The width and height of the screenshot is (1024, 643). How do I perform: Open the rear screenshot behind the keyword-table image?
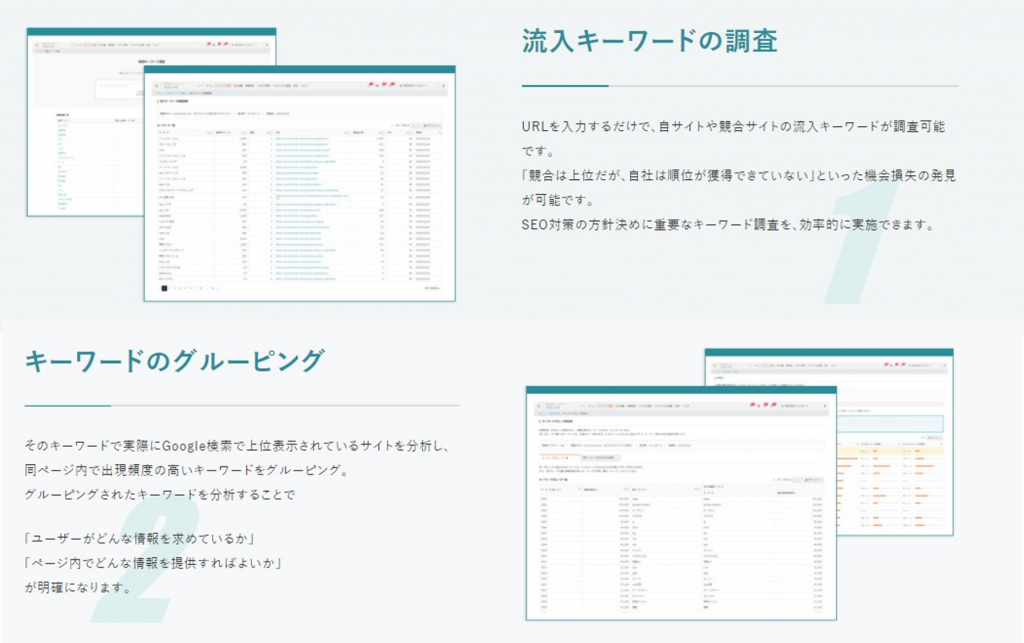85,122
